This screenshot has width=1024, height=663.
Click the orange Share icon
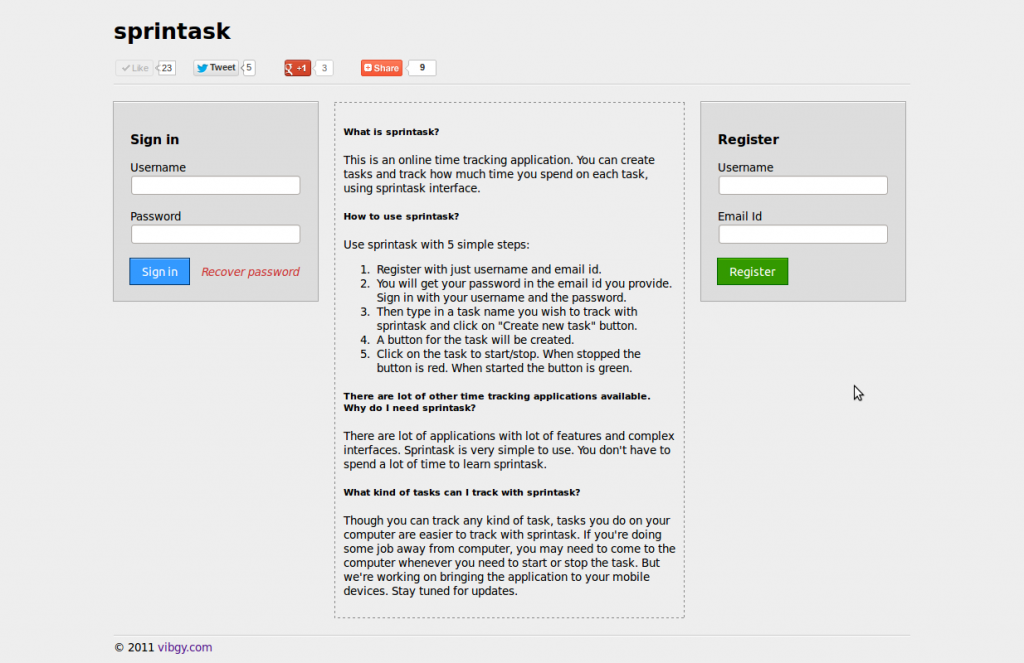(368, 68)
